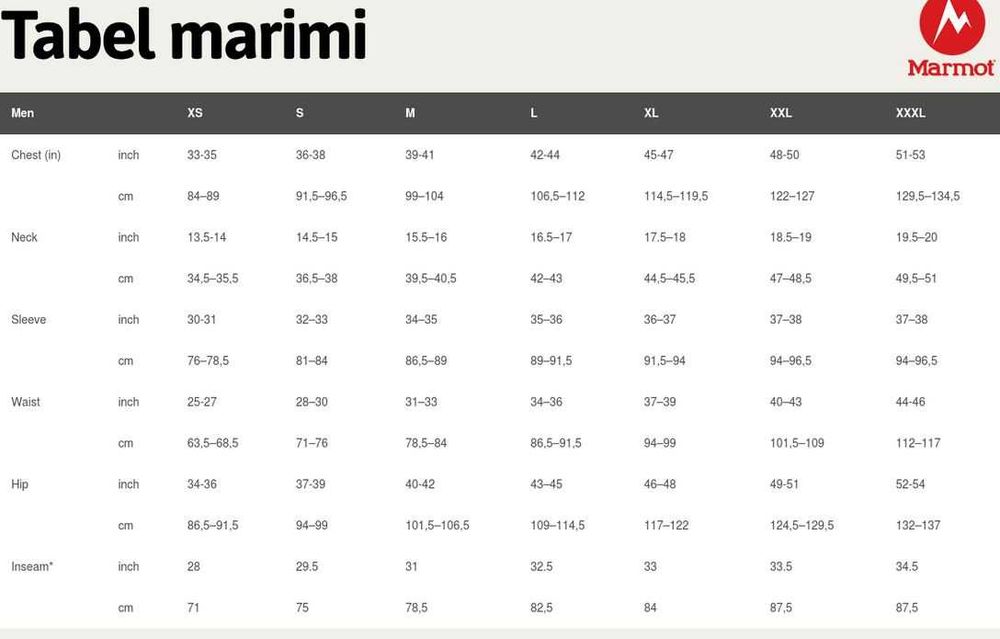
Task: Click the Sleeve row label
Action: (28, 320)
